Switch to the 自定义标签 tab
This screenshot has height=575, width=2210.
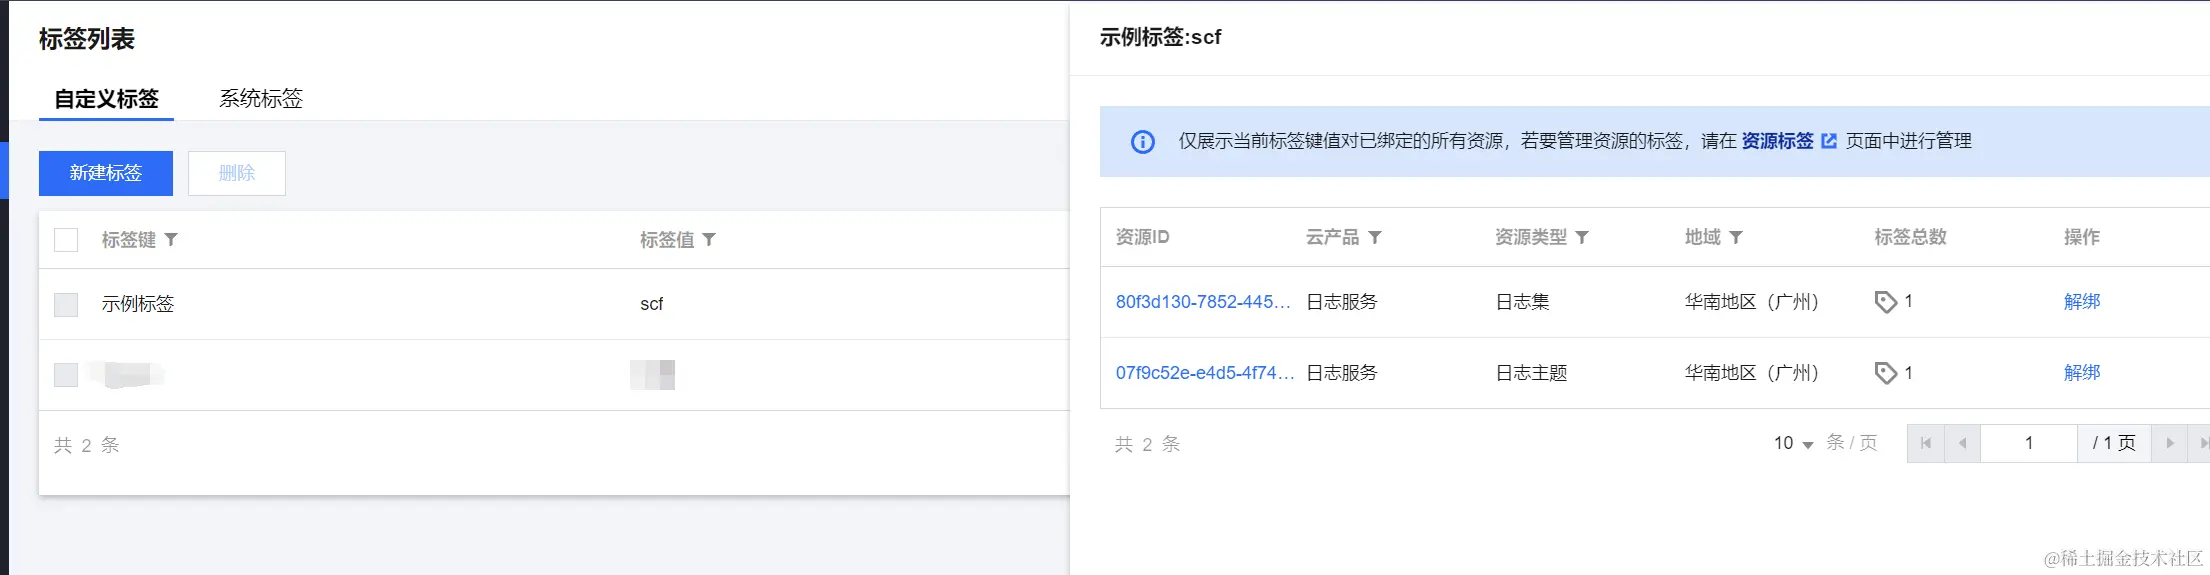tap(106, 99)
